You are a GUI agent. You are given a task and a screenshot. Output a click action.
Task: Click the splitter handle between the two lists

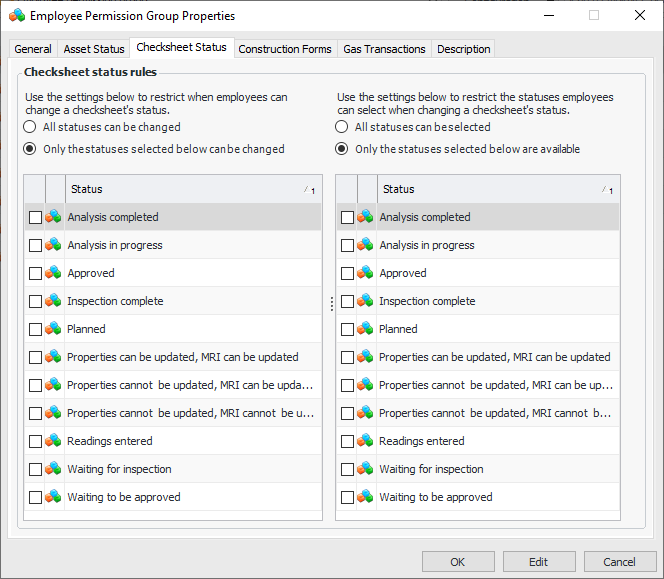click(x=331, y=304)
